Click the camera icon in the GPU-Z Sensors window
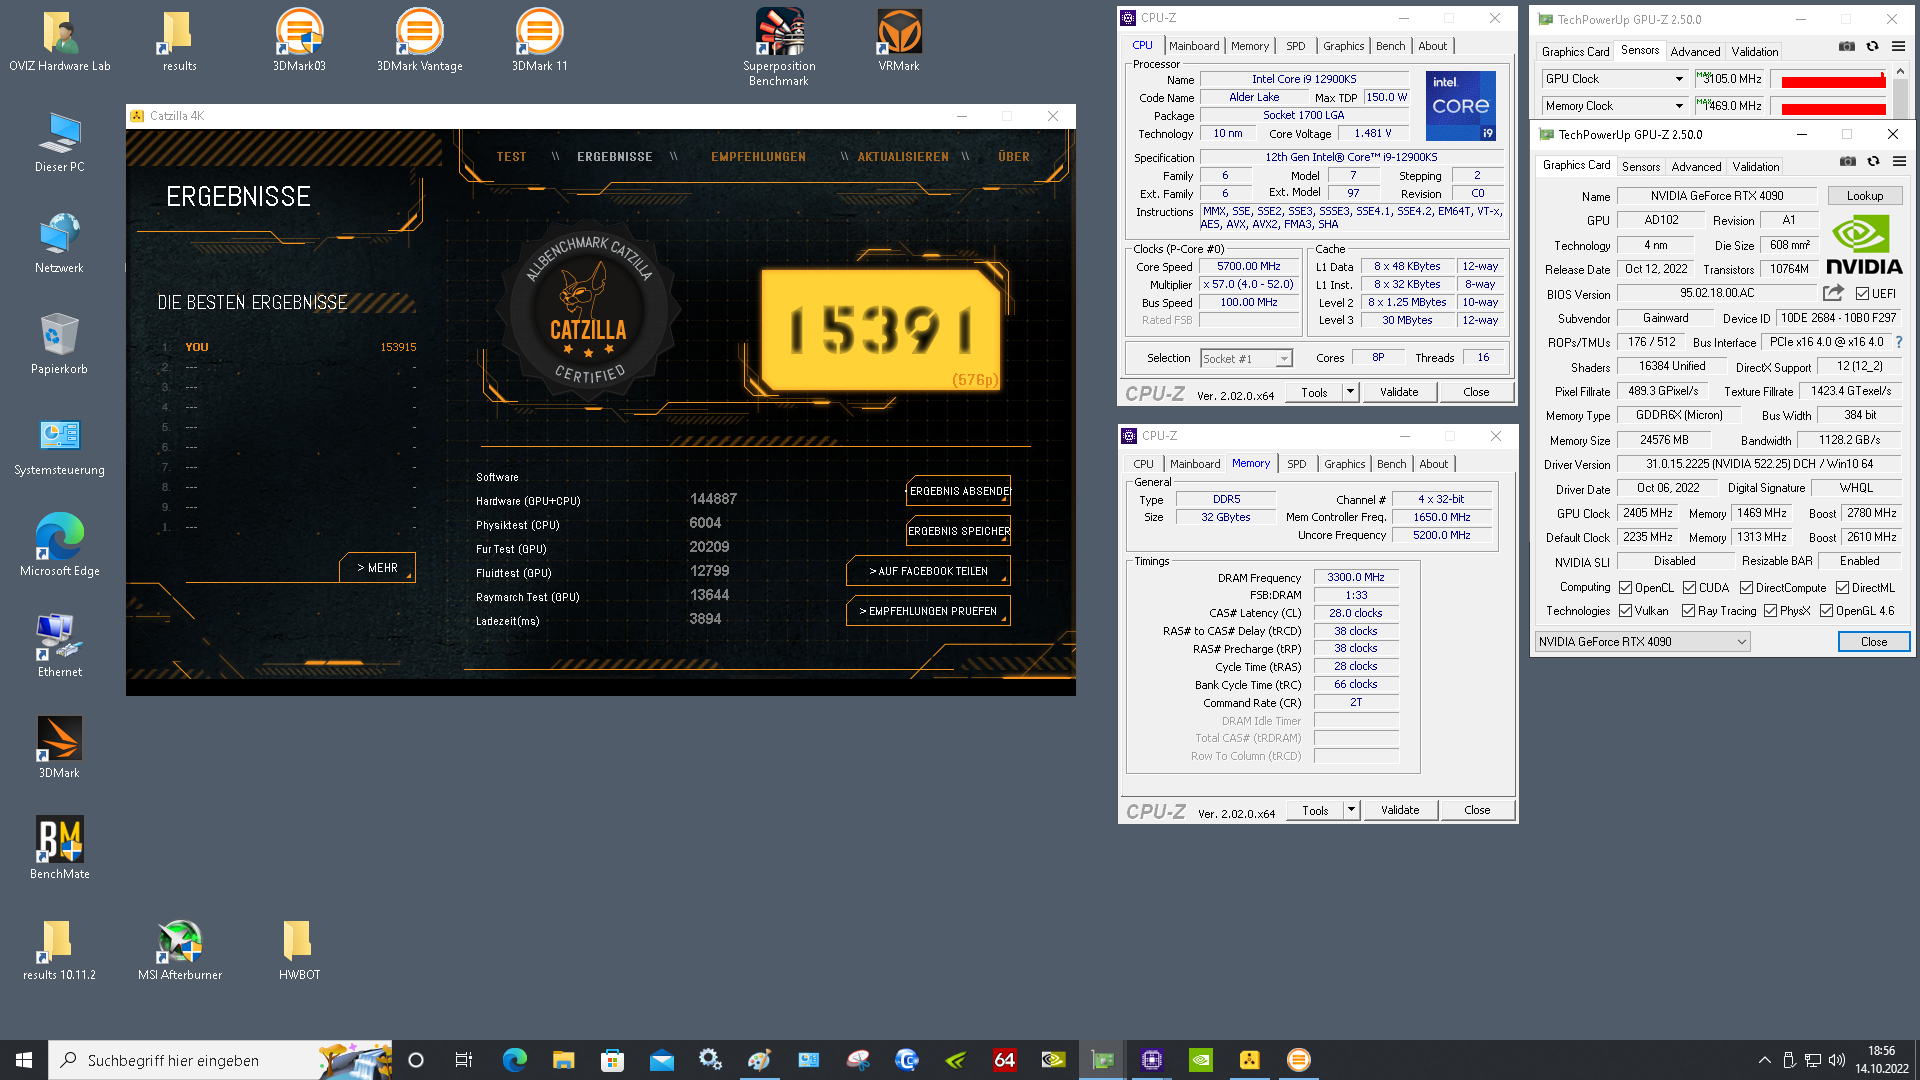Screen dimensions: 1920x1080 1847,46
